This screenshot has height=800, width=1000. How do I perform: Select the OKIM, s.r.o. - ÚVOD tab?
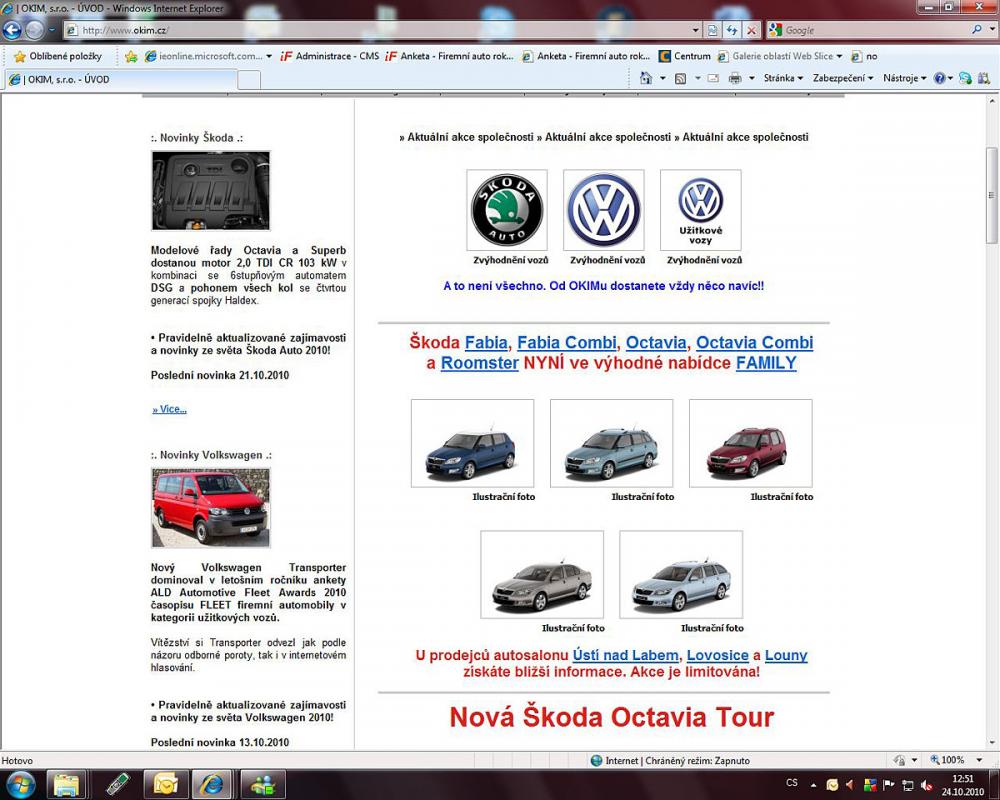(x=121, y=79)
